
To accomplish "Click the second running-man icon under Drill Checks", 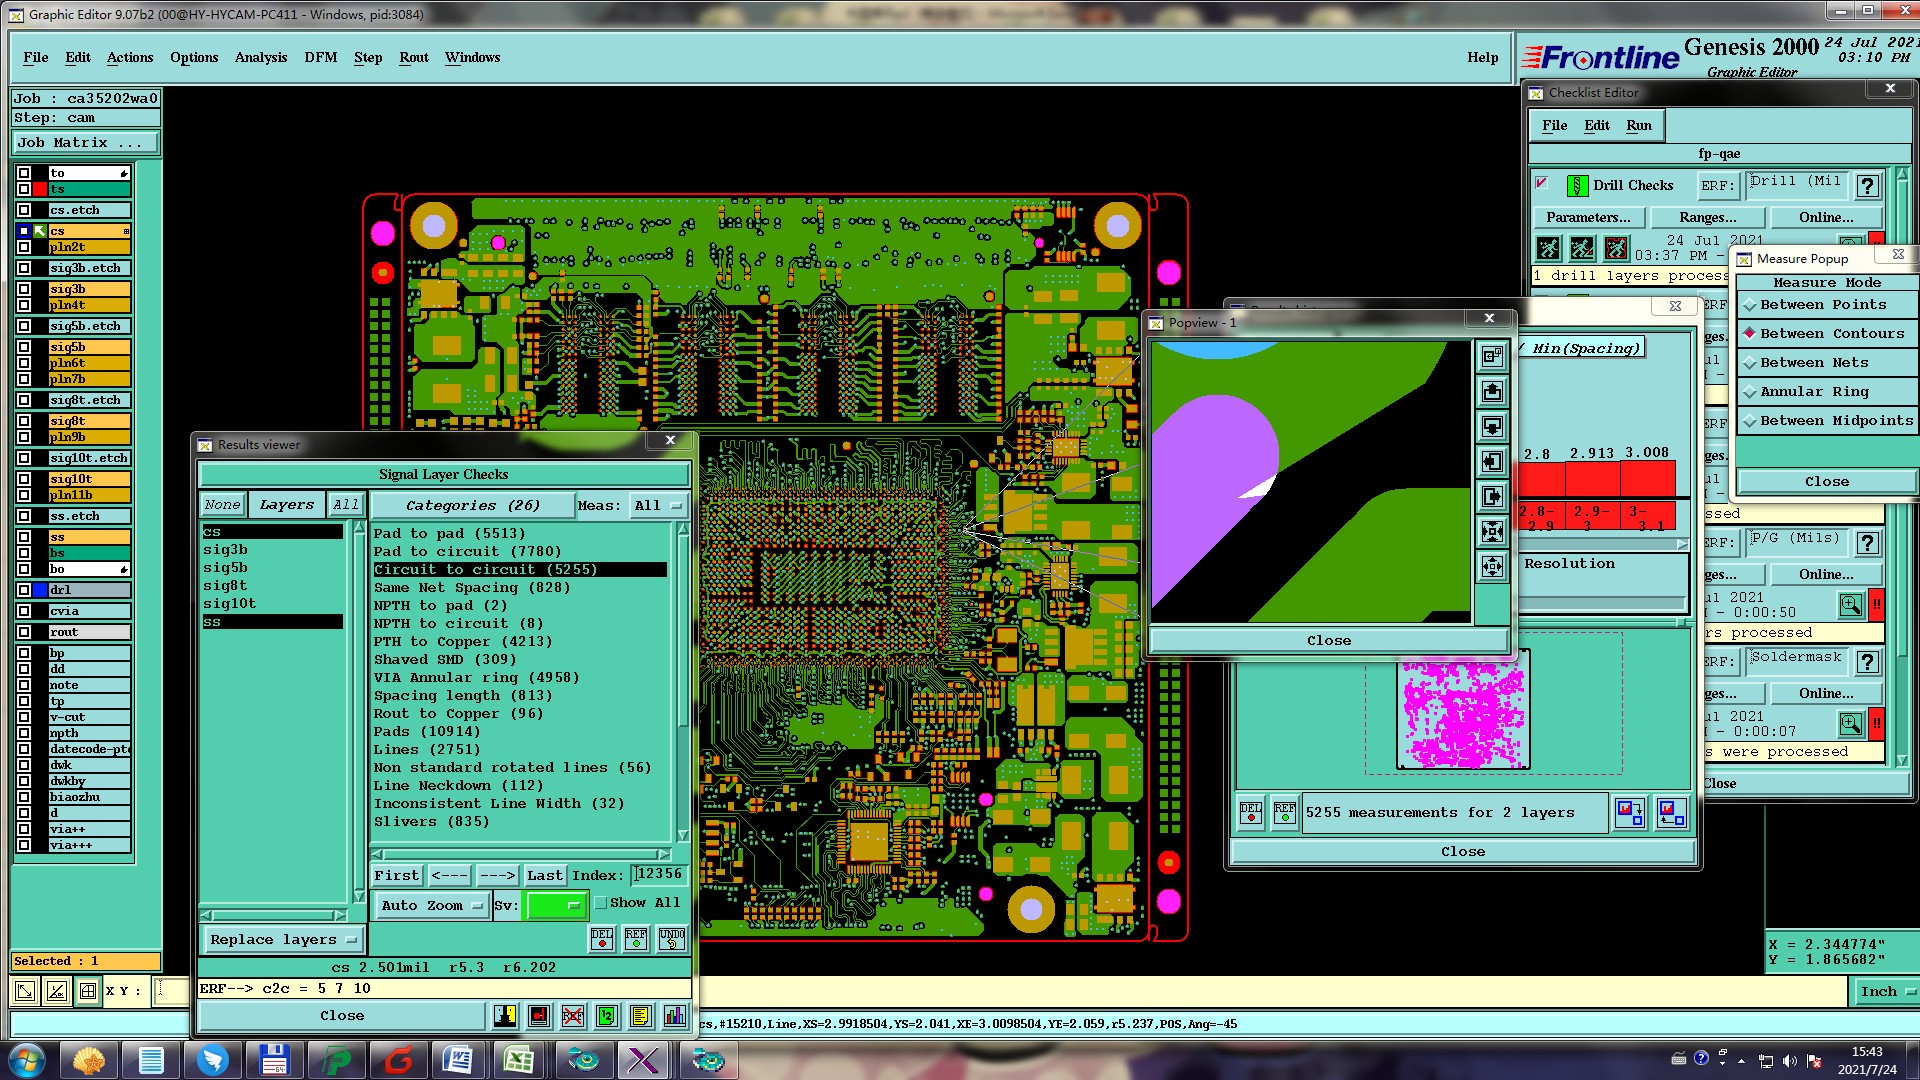I will [1582, 247].
